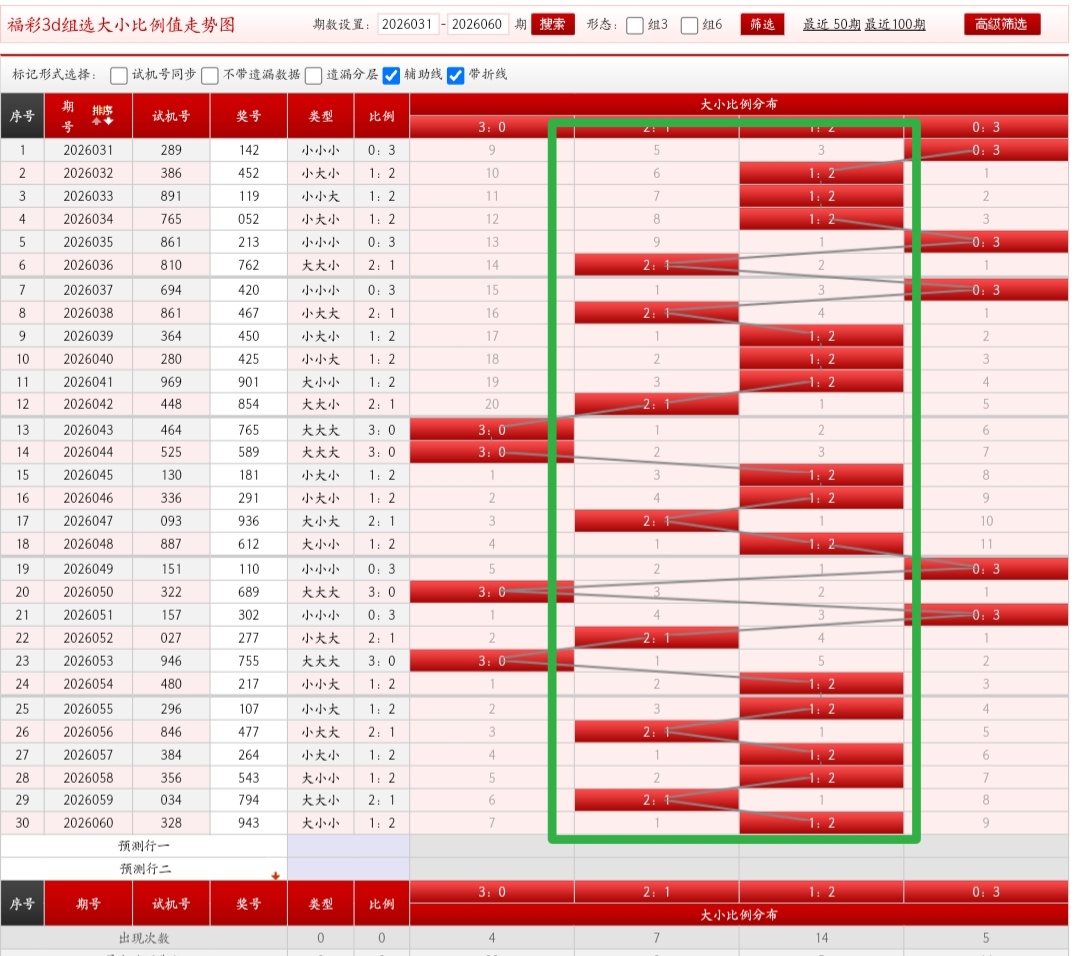Screen dimensions: 1080x956
Task: Click the 3:0 cell in row 2026043
Action: tap(491, 429)
